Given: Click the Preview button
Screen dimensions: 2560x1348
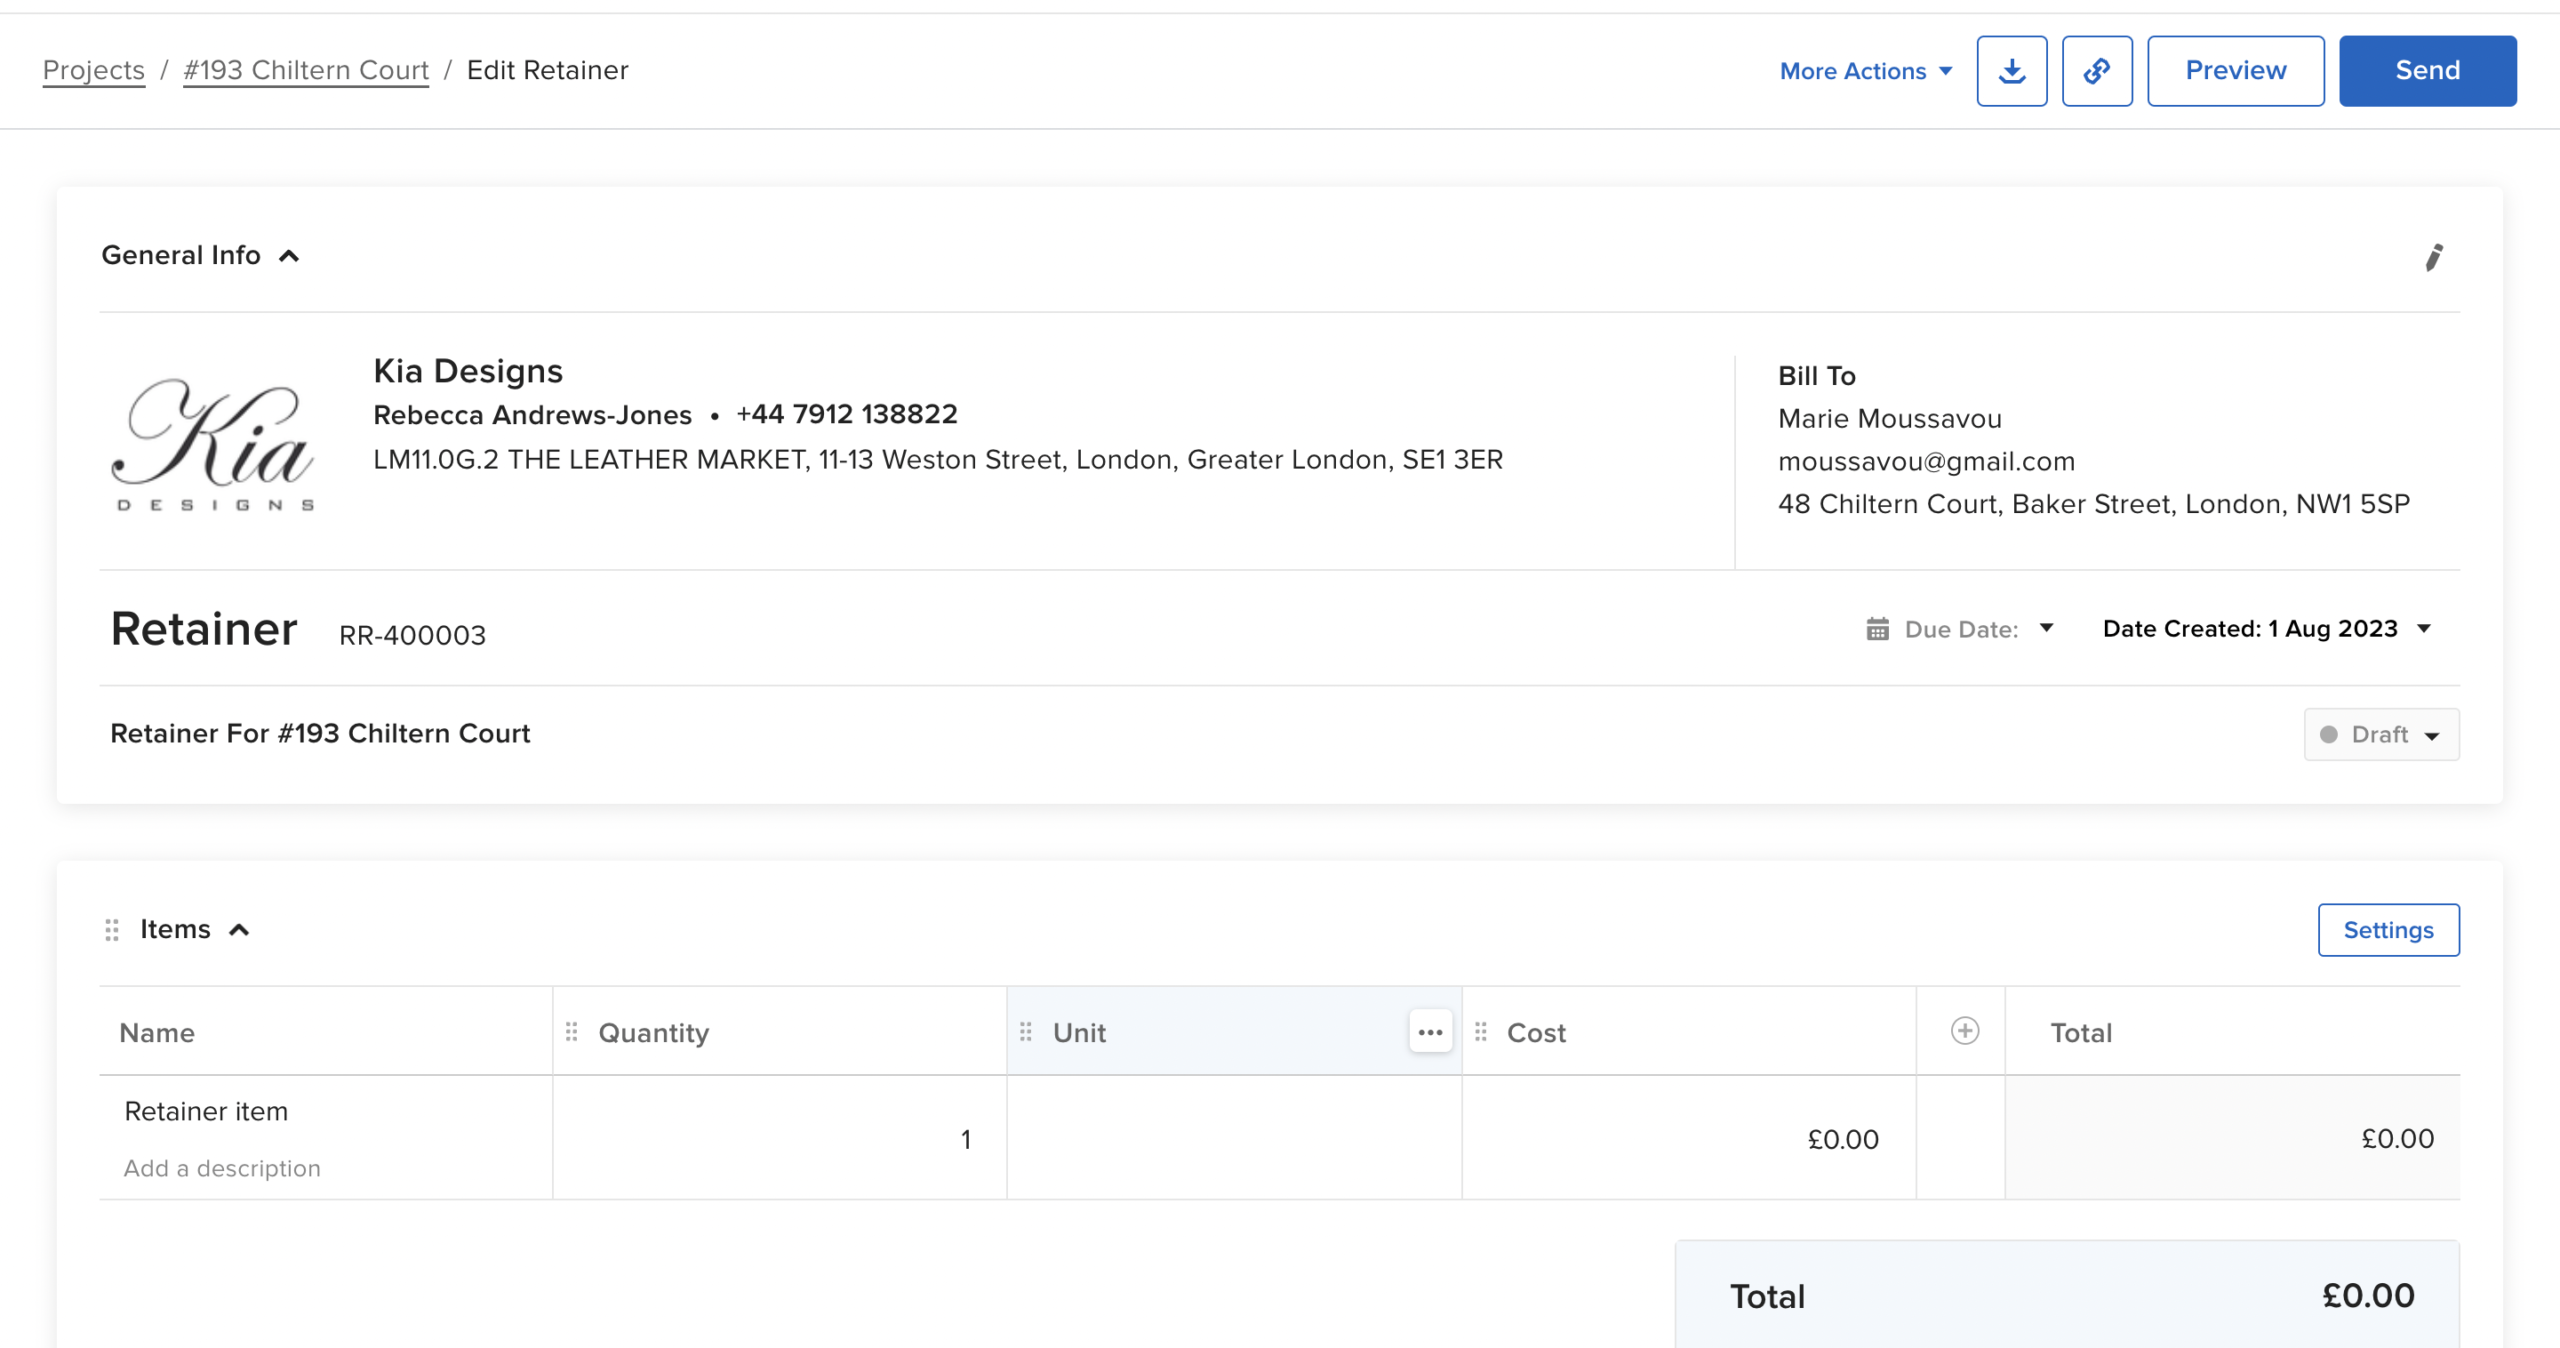Looking at the screenshot, I should 2235,71.
